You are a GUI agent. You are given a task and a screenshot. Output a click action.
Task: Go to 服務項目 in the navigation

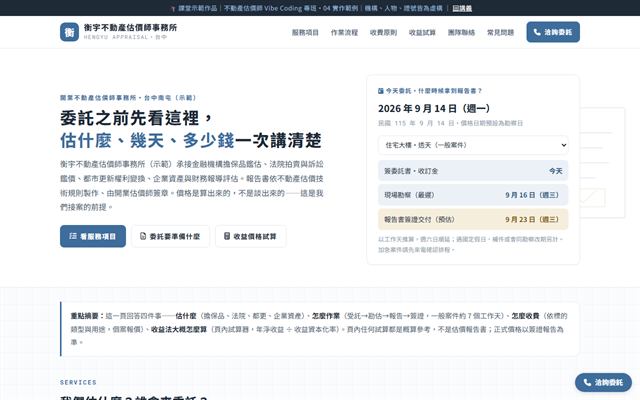(305, 32)
